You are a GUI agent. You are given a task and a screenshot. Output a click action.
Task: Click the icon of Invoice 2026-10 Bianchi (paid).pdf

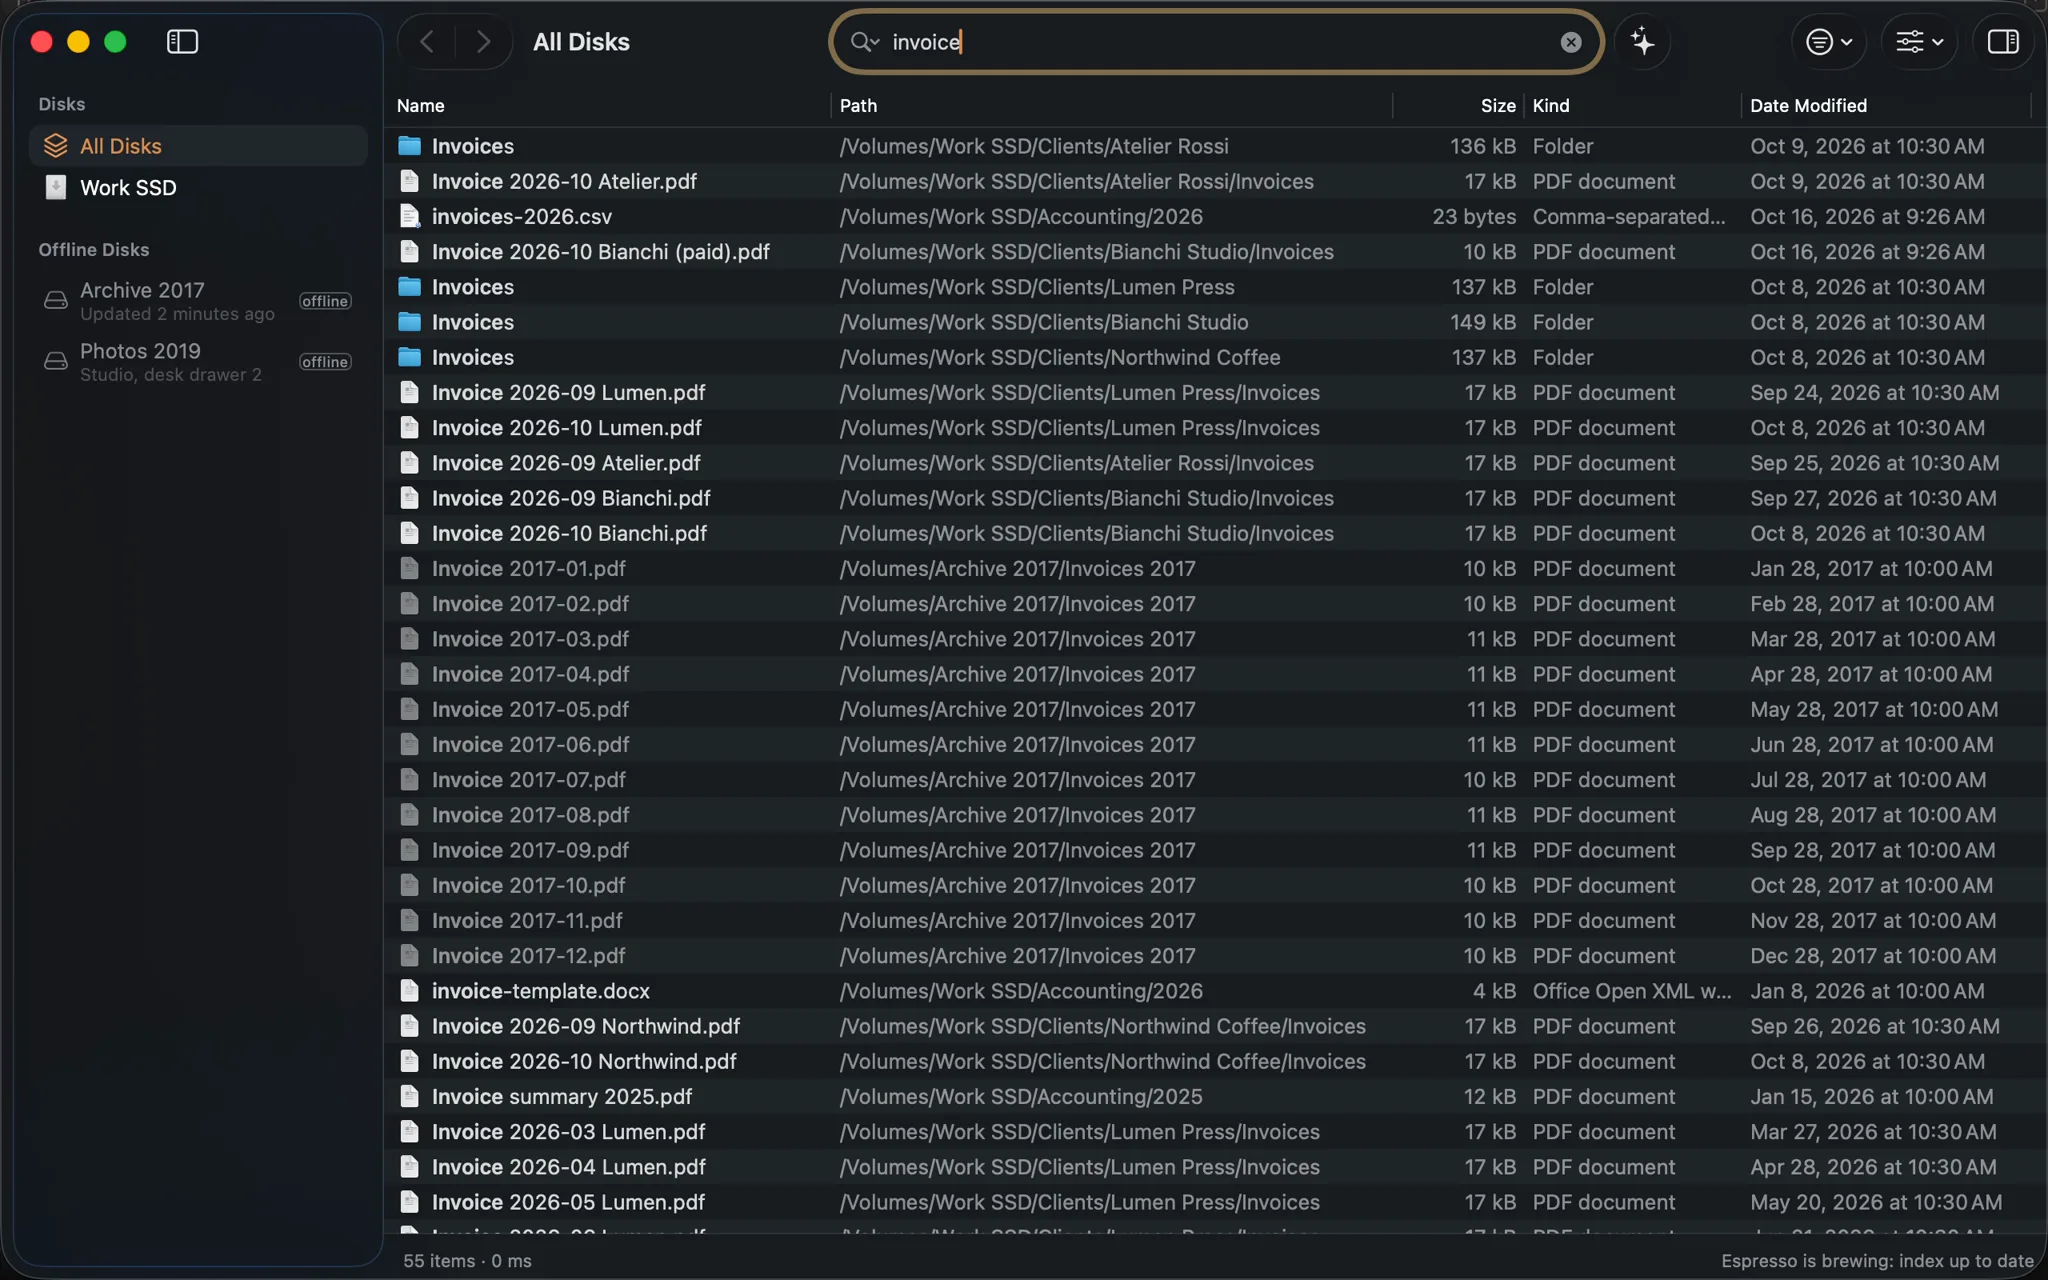click(x=409, y=252)
